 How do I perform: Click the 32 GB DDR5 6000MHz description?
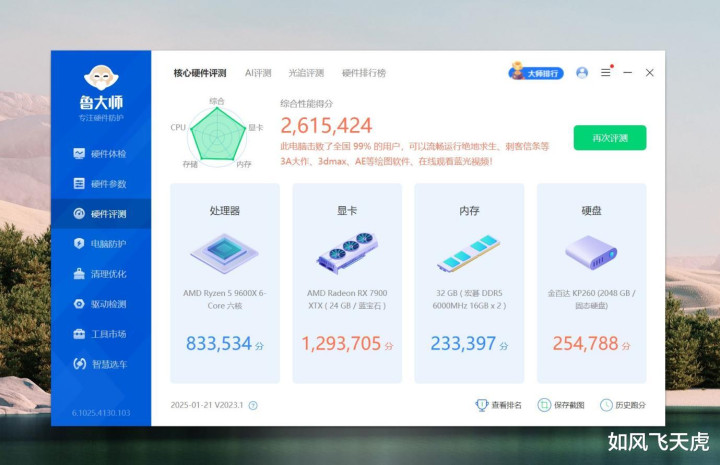[469, 299]
